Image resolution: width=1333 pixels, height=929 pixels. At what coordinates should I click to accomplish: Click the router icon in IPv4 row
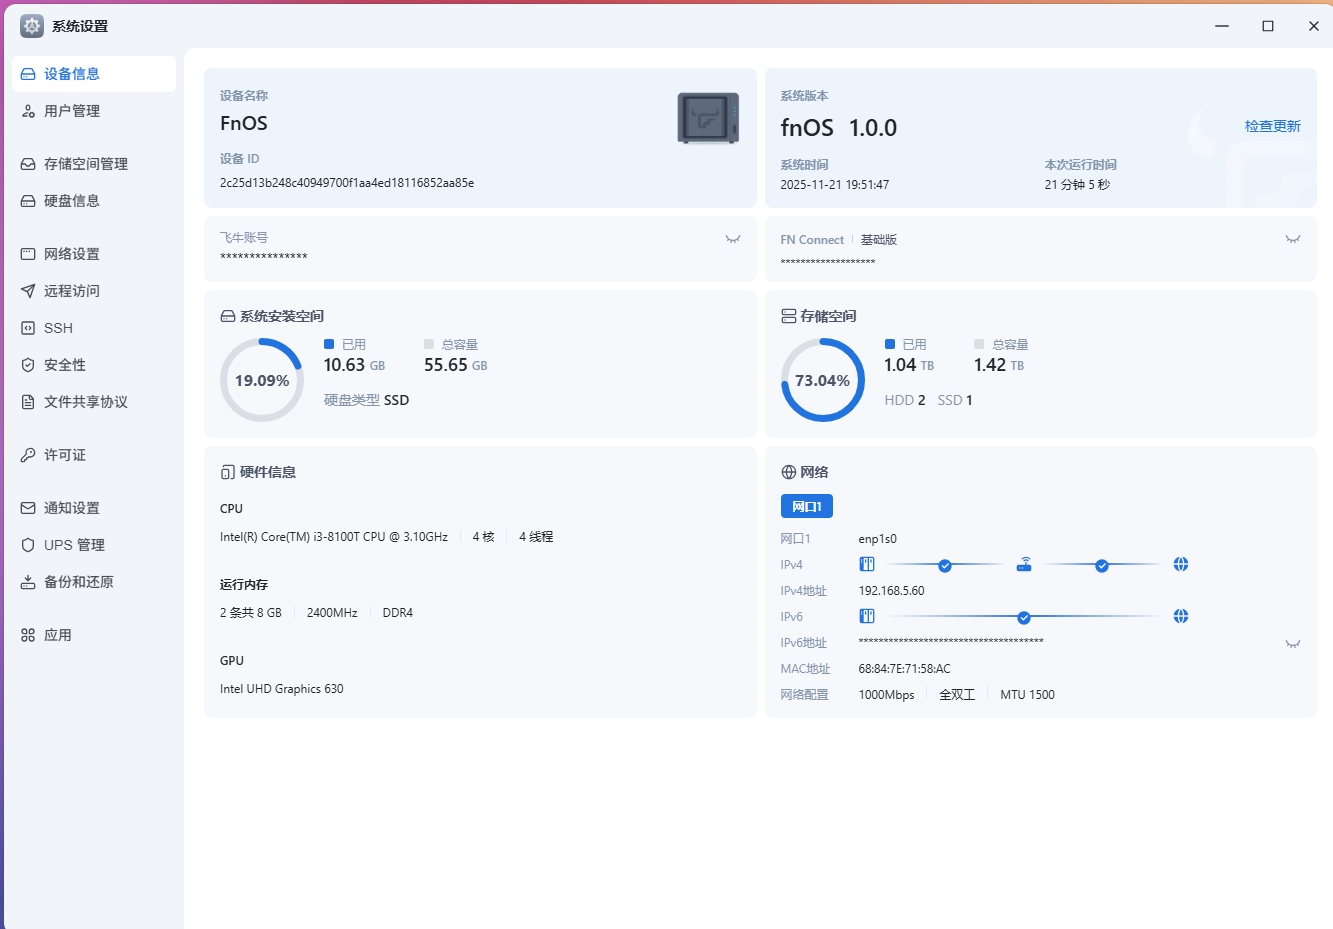(1024, 564)
